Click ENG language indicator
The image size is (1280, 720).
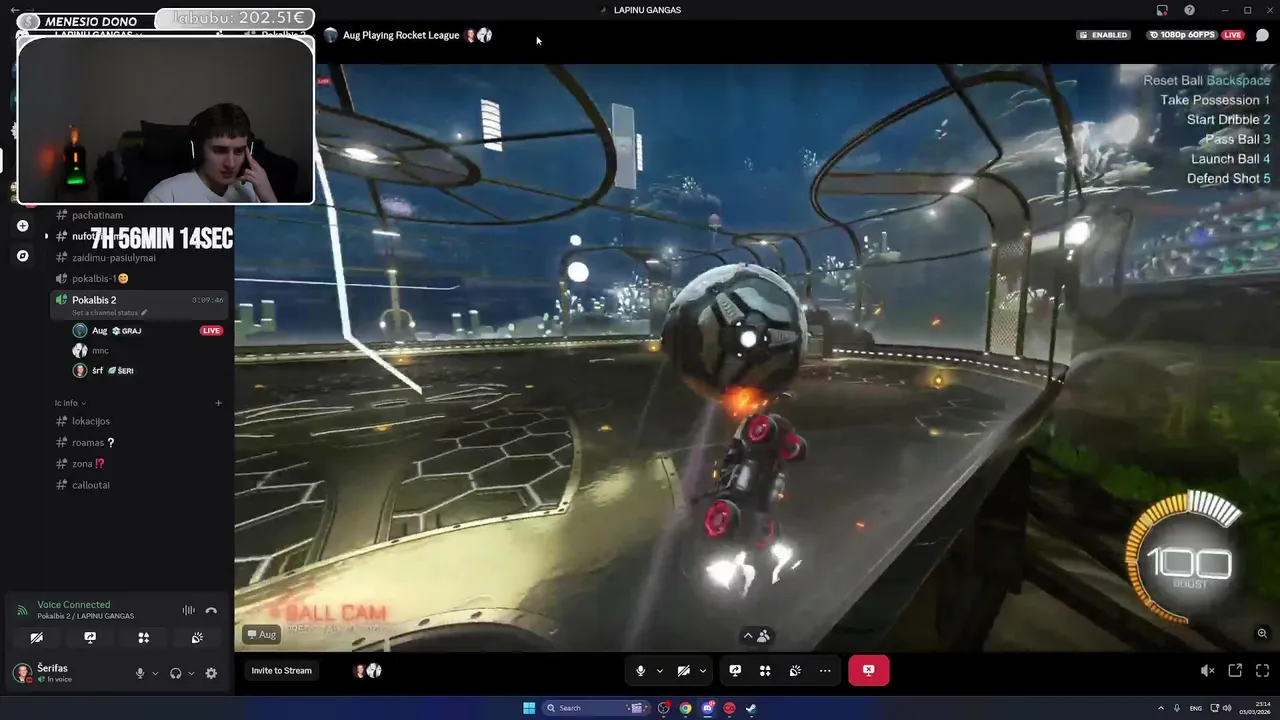(1194, 708)
